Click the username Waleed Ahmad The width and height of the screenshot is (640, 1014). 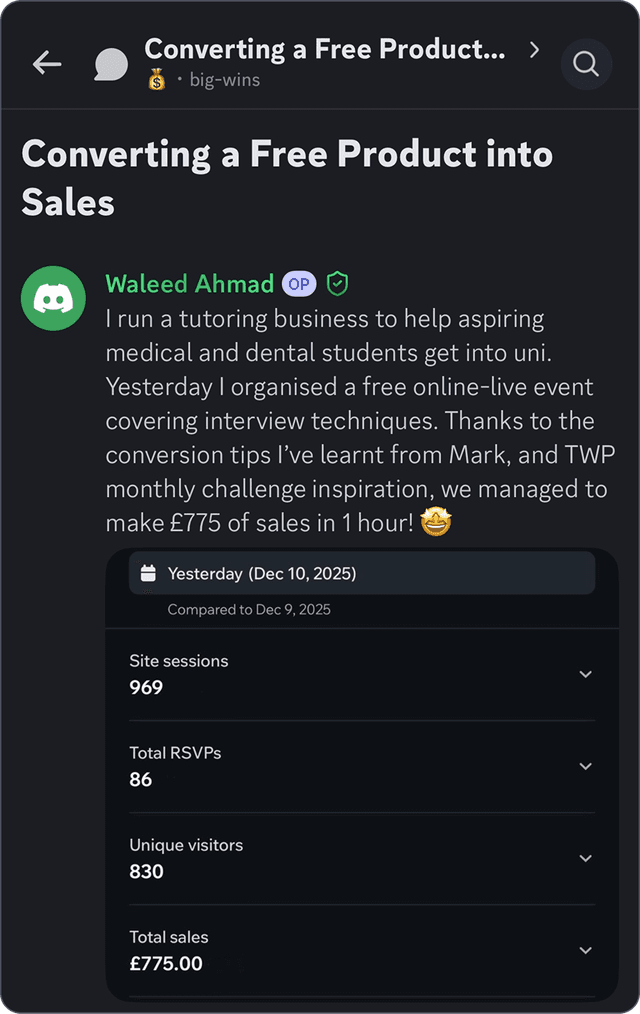coord(189,284)
